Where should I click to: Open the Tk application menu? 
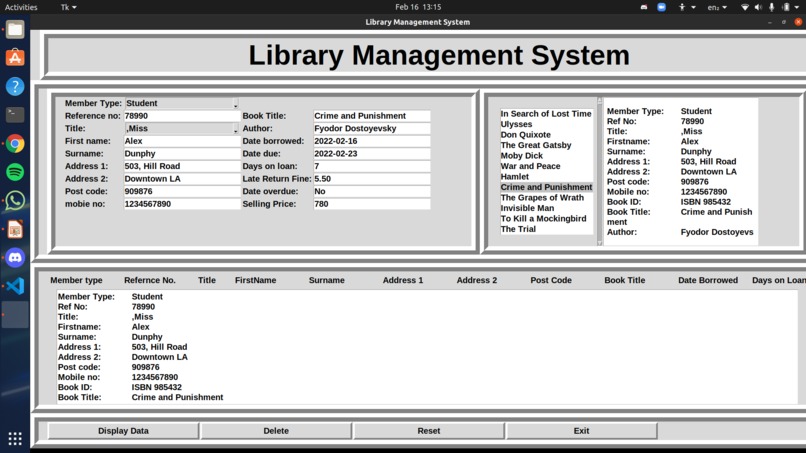point(68,7)
